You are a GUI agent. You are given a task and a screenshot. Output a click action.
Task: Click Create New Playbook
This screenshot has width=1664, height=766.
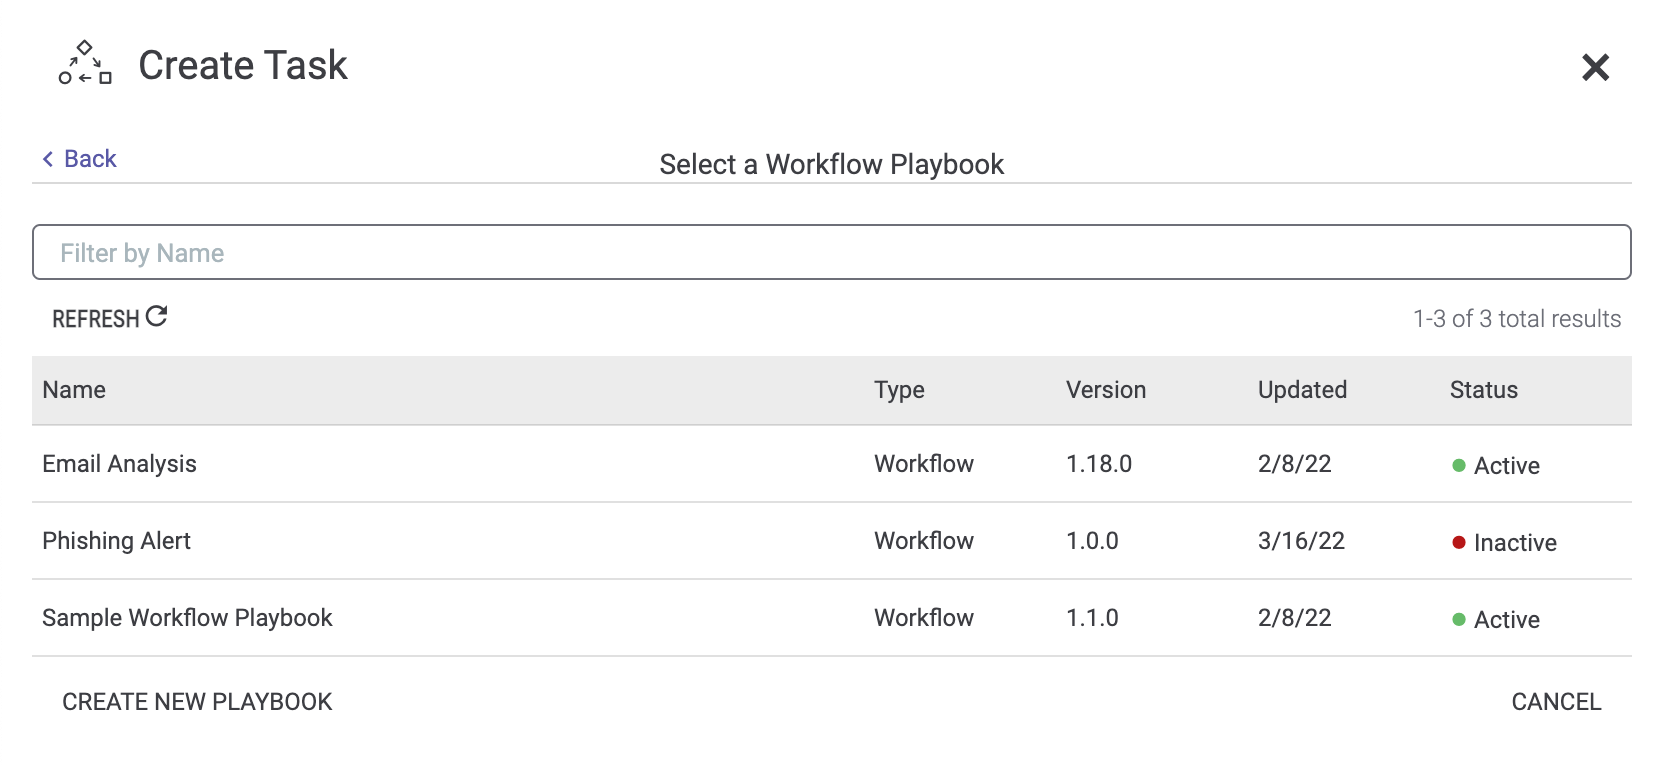coord(197,702)
